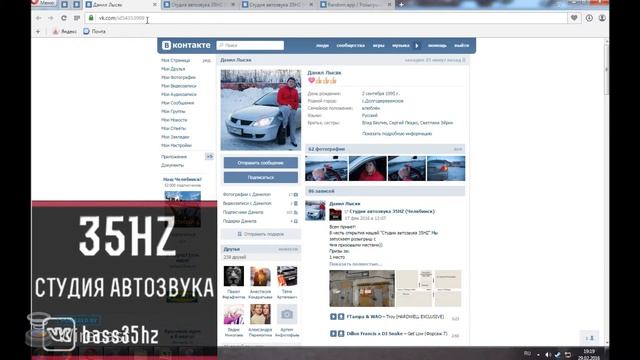Open Мои Аудиозаписи in left menu
640x360 pixels.
coord(179,94)
